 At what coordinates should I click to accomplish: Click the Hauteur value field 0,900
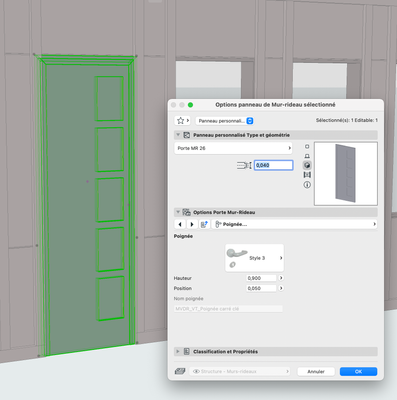tap(261, 278)
